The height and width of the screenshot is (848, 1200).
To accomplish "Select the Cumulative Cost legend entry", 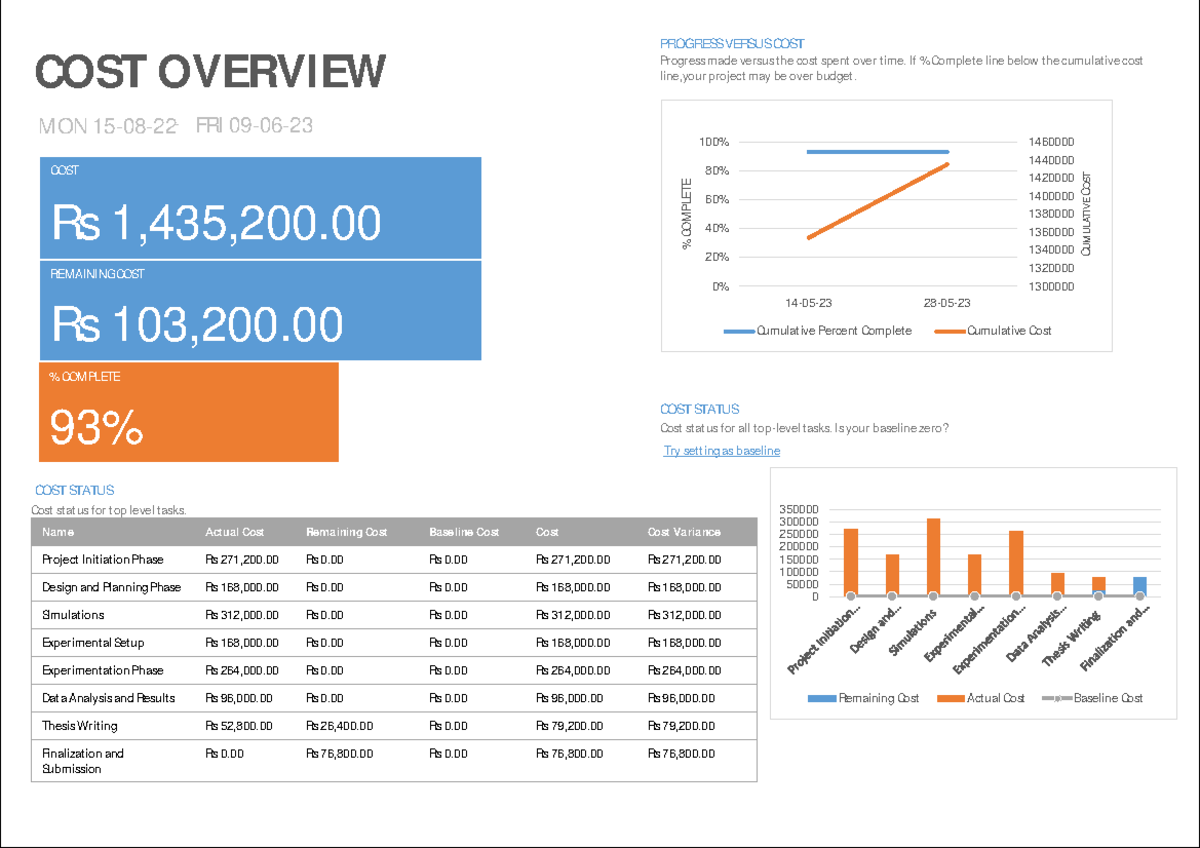I will 992,331.
